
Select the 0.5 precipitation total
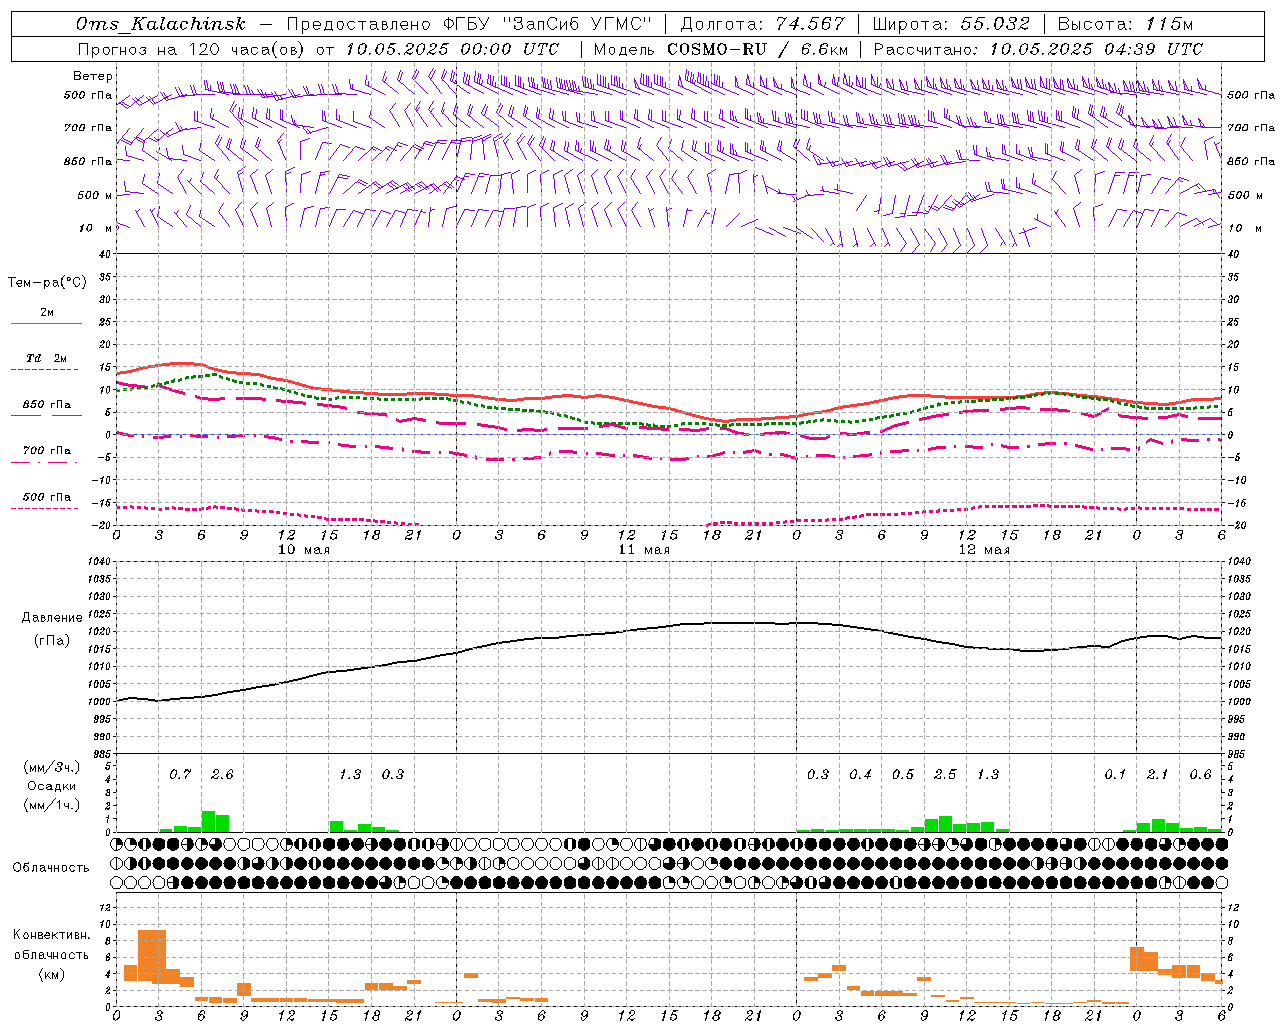[903, 774]
